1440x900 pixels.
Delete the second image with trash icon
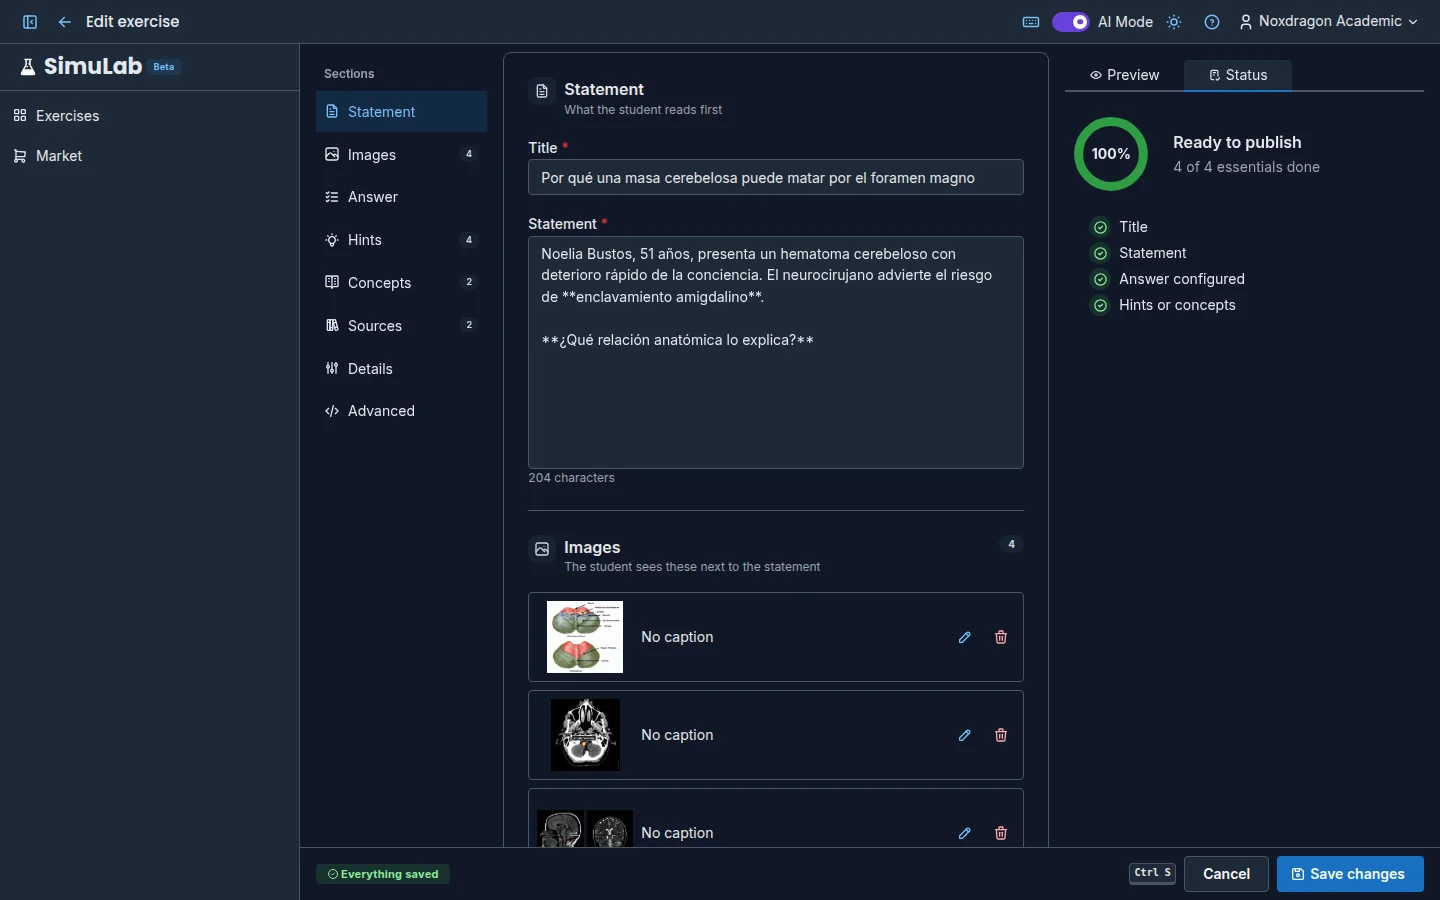pyautogui.click(x=1001, y=735)
